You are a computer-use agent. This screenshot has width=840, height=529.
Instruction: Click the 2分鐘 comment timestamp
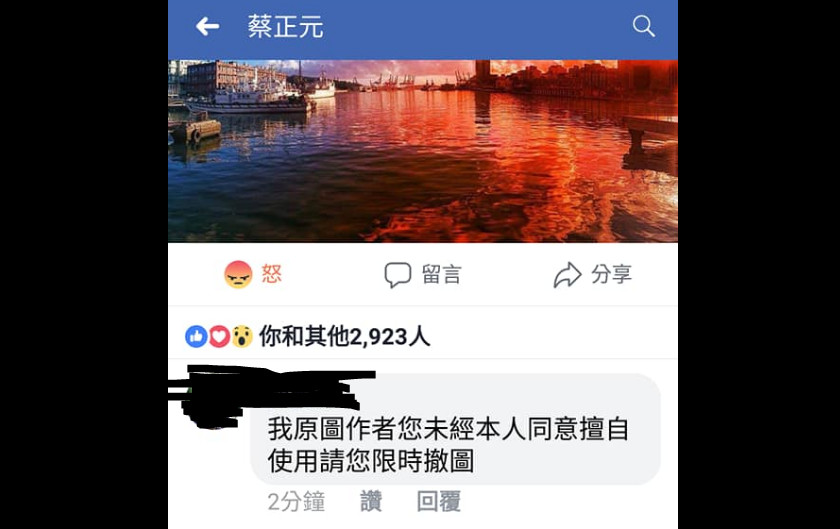tap(296, 502)
